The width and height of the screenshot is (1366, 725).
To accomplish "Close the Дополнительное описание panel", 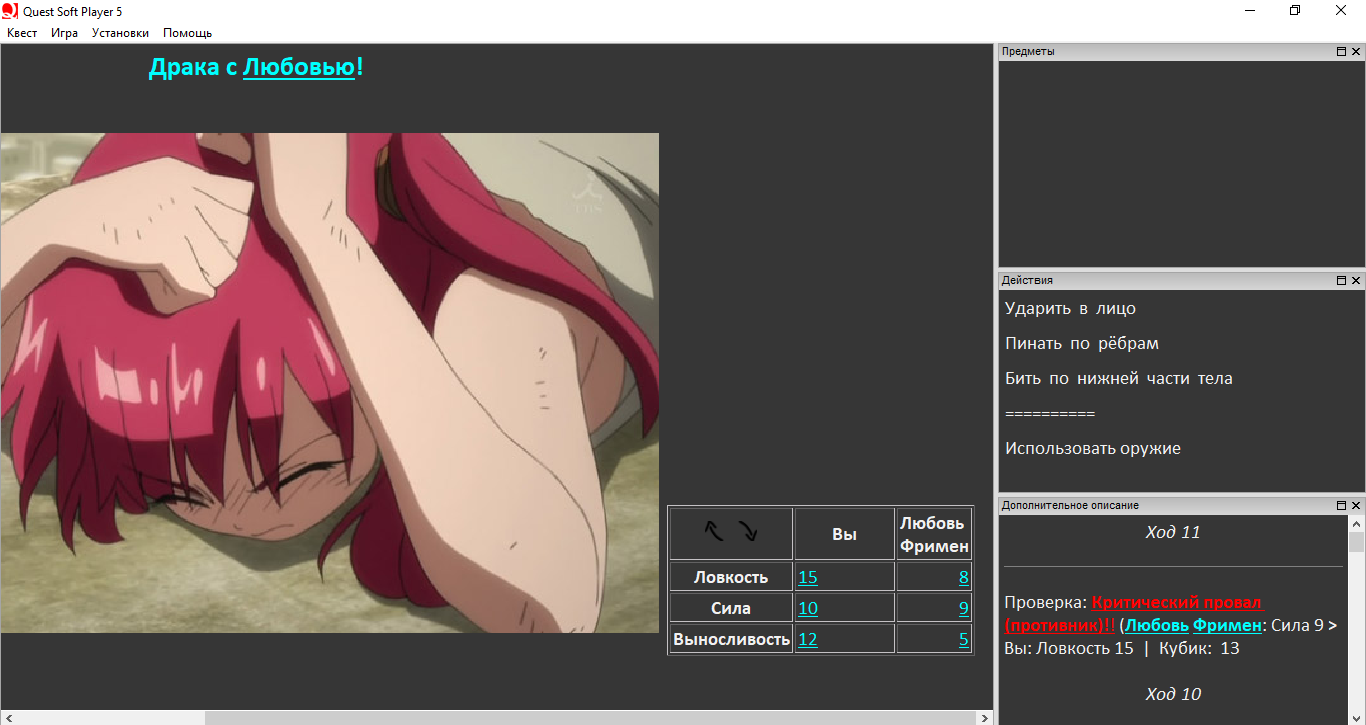I will click(x=1356, y=505).
